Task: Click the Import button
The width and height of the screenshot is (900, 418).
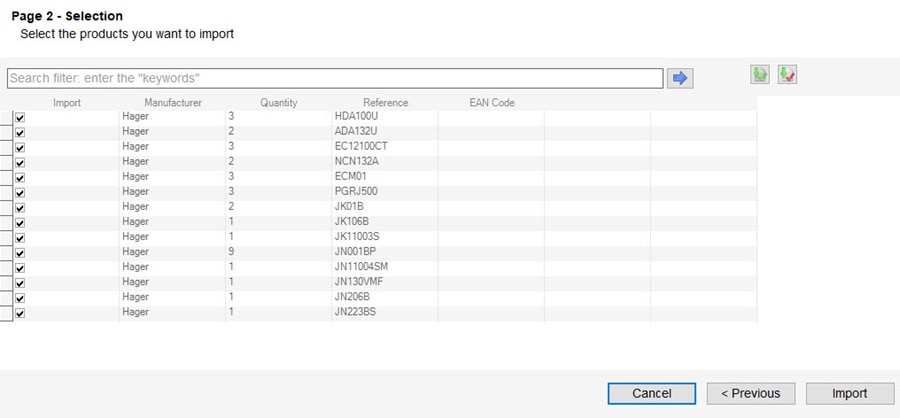Action: [849, 394]
